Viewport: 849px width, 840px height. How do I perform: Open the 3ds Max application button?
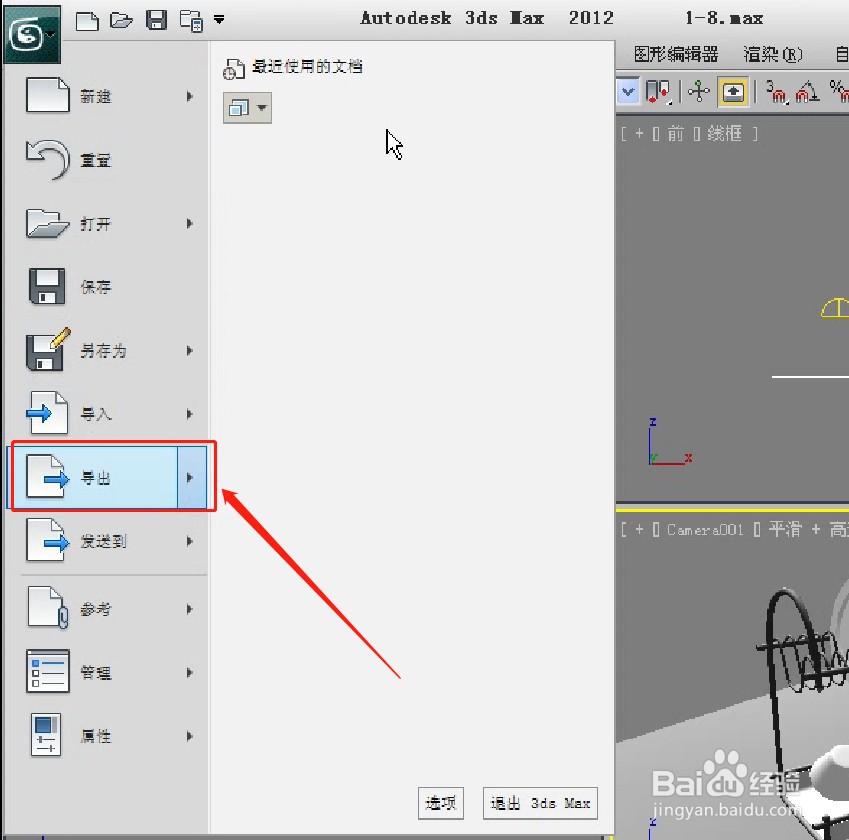[x=31, y=35]
